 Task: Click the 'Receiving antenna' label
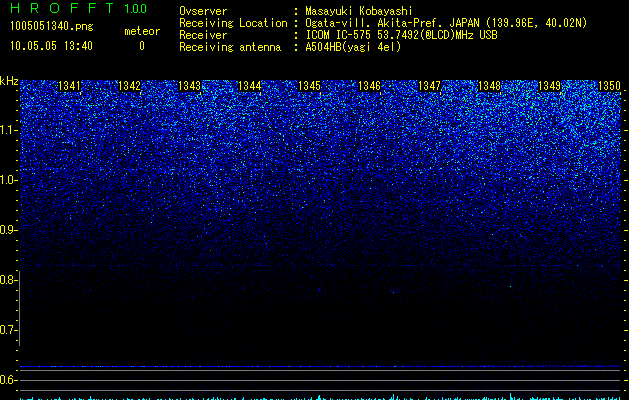[230, 47]
